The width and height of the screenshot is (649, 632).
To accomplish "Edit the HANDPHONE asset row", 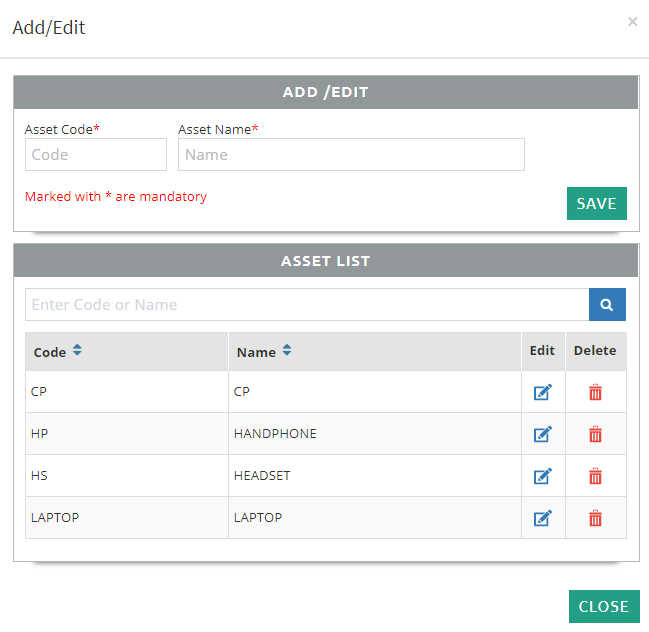I will click(x=542, y=434).
